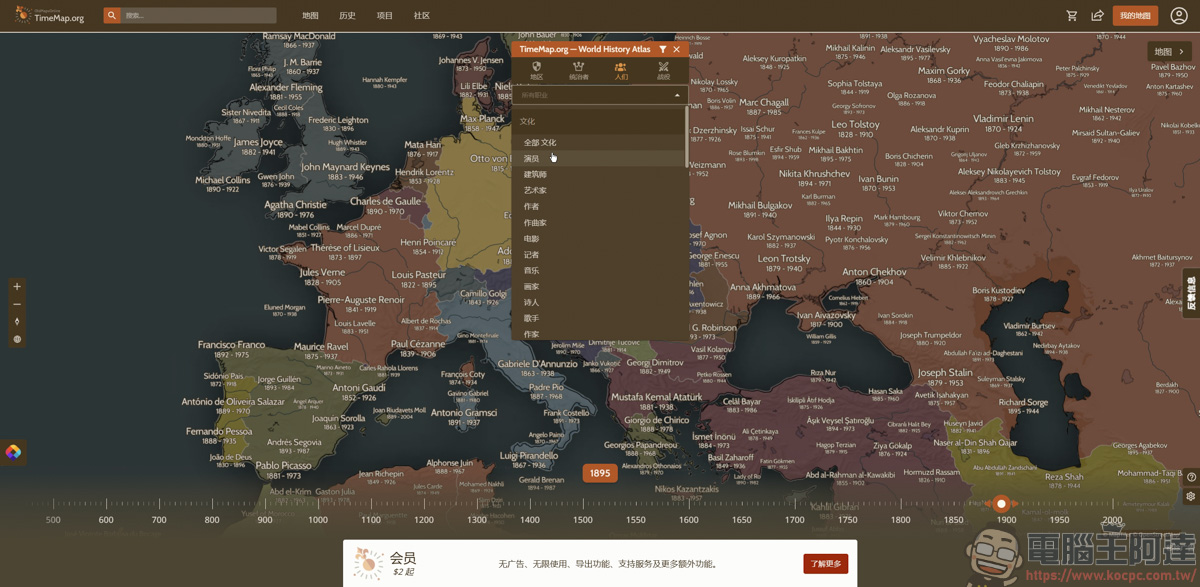Zoom in the map with plus button

coord(16,287)
